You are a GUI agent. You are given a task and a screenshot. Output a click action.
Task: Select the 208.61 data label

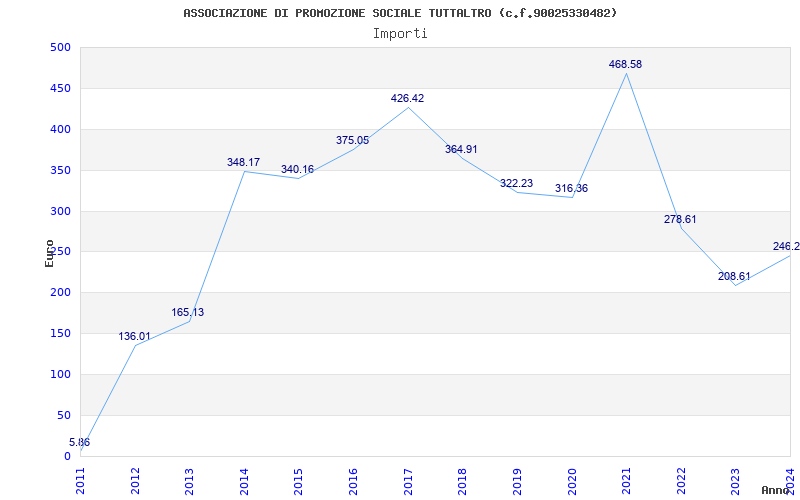coord(734,277)
